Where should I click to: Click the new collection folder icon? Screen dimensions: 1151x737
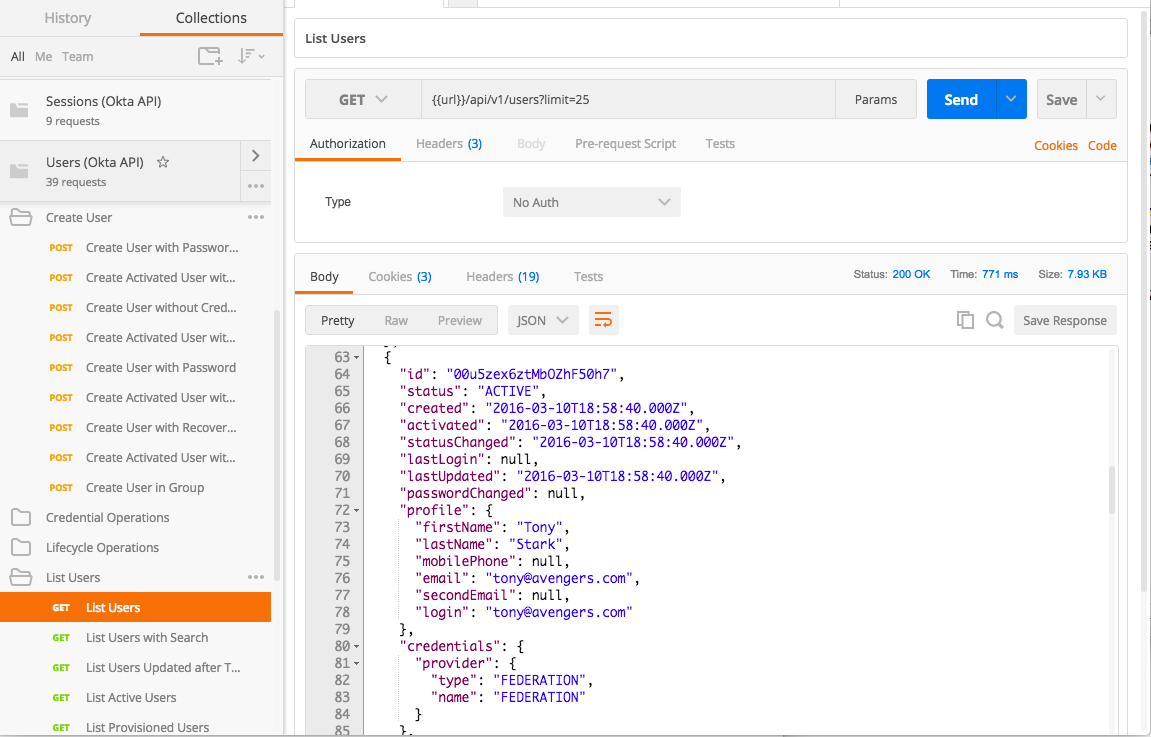click(x=210, y=57)
